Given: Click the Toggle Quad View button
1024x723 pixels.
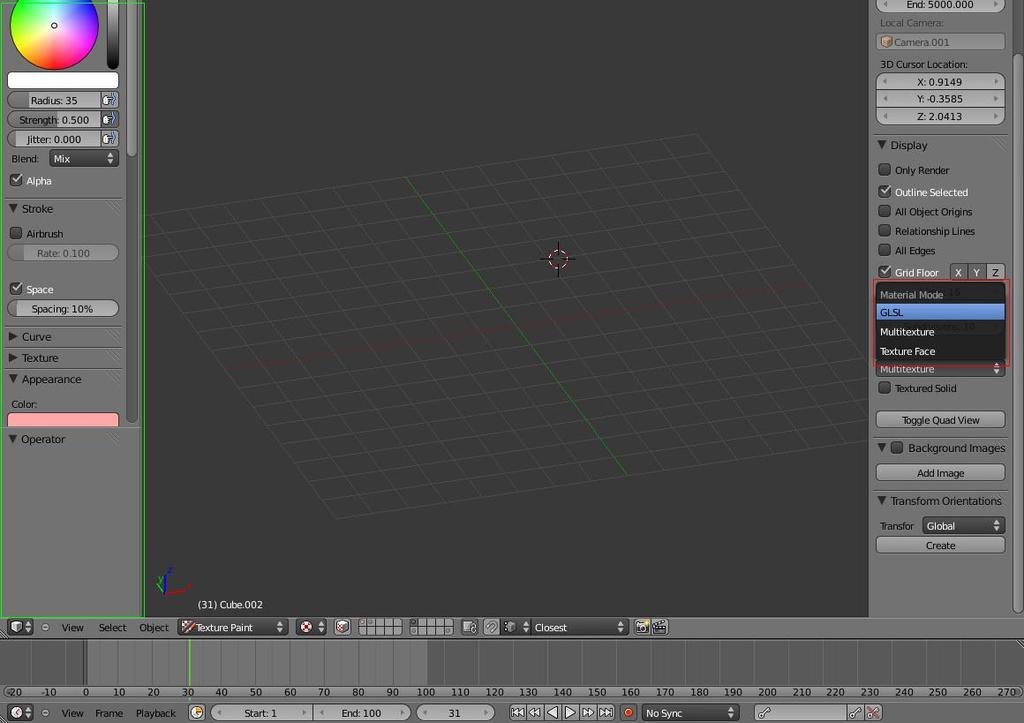Looking at the screenshot, I should [x=940, y=420].
